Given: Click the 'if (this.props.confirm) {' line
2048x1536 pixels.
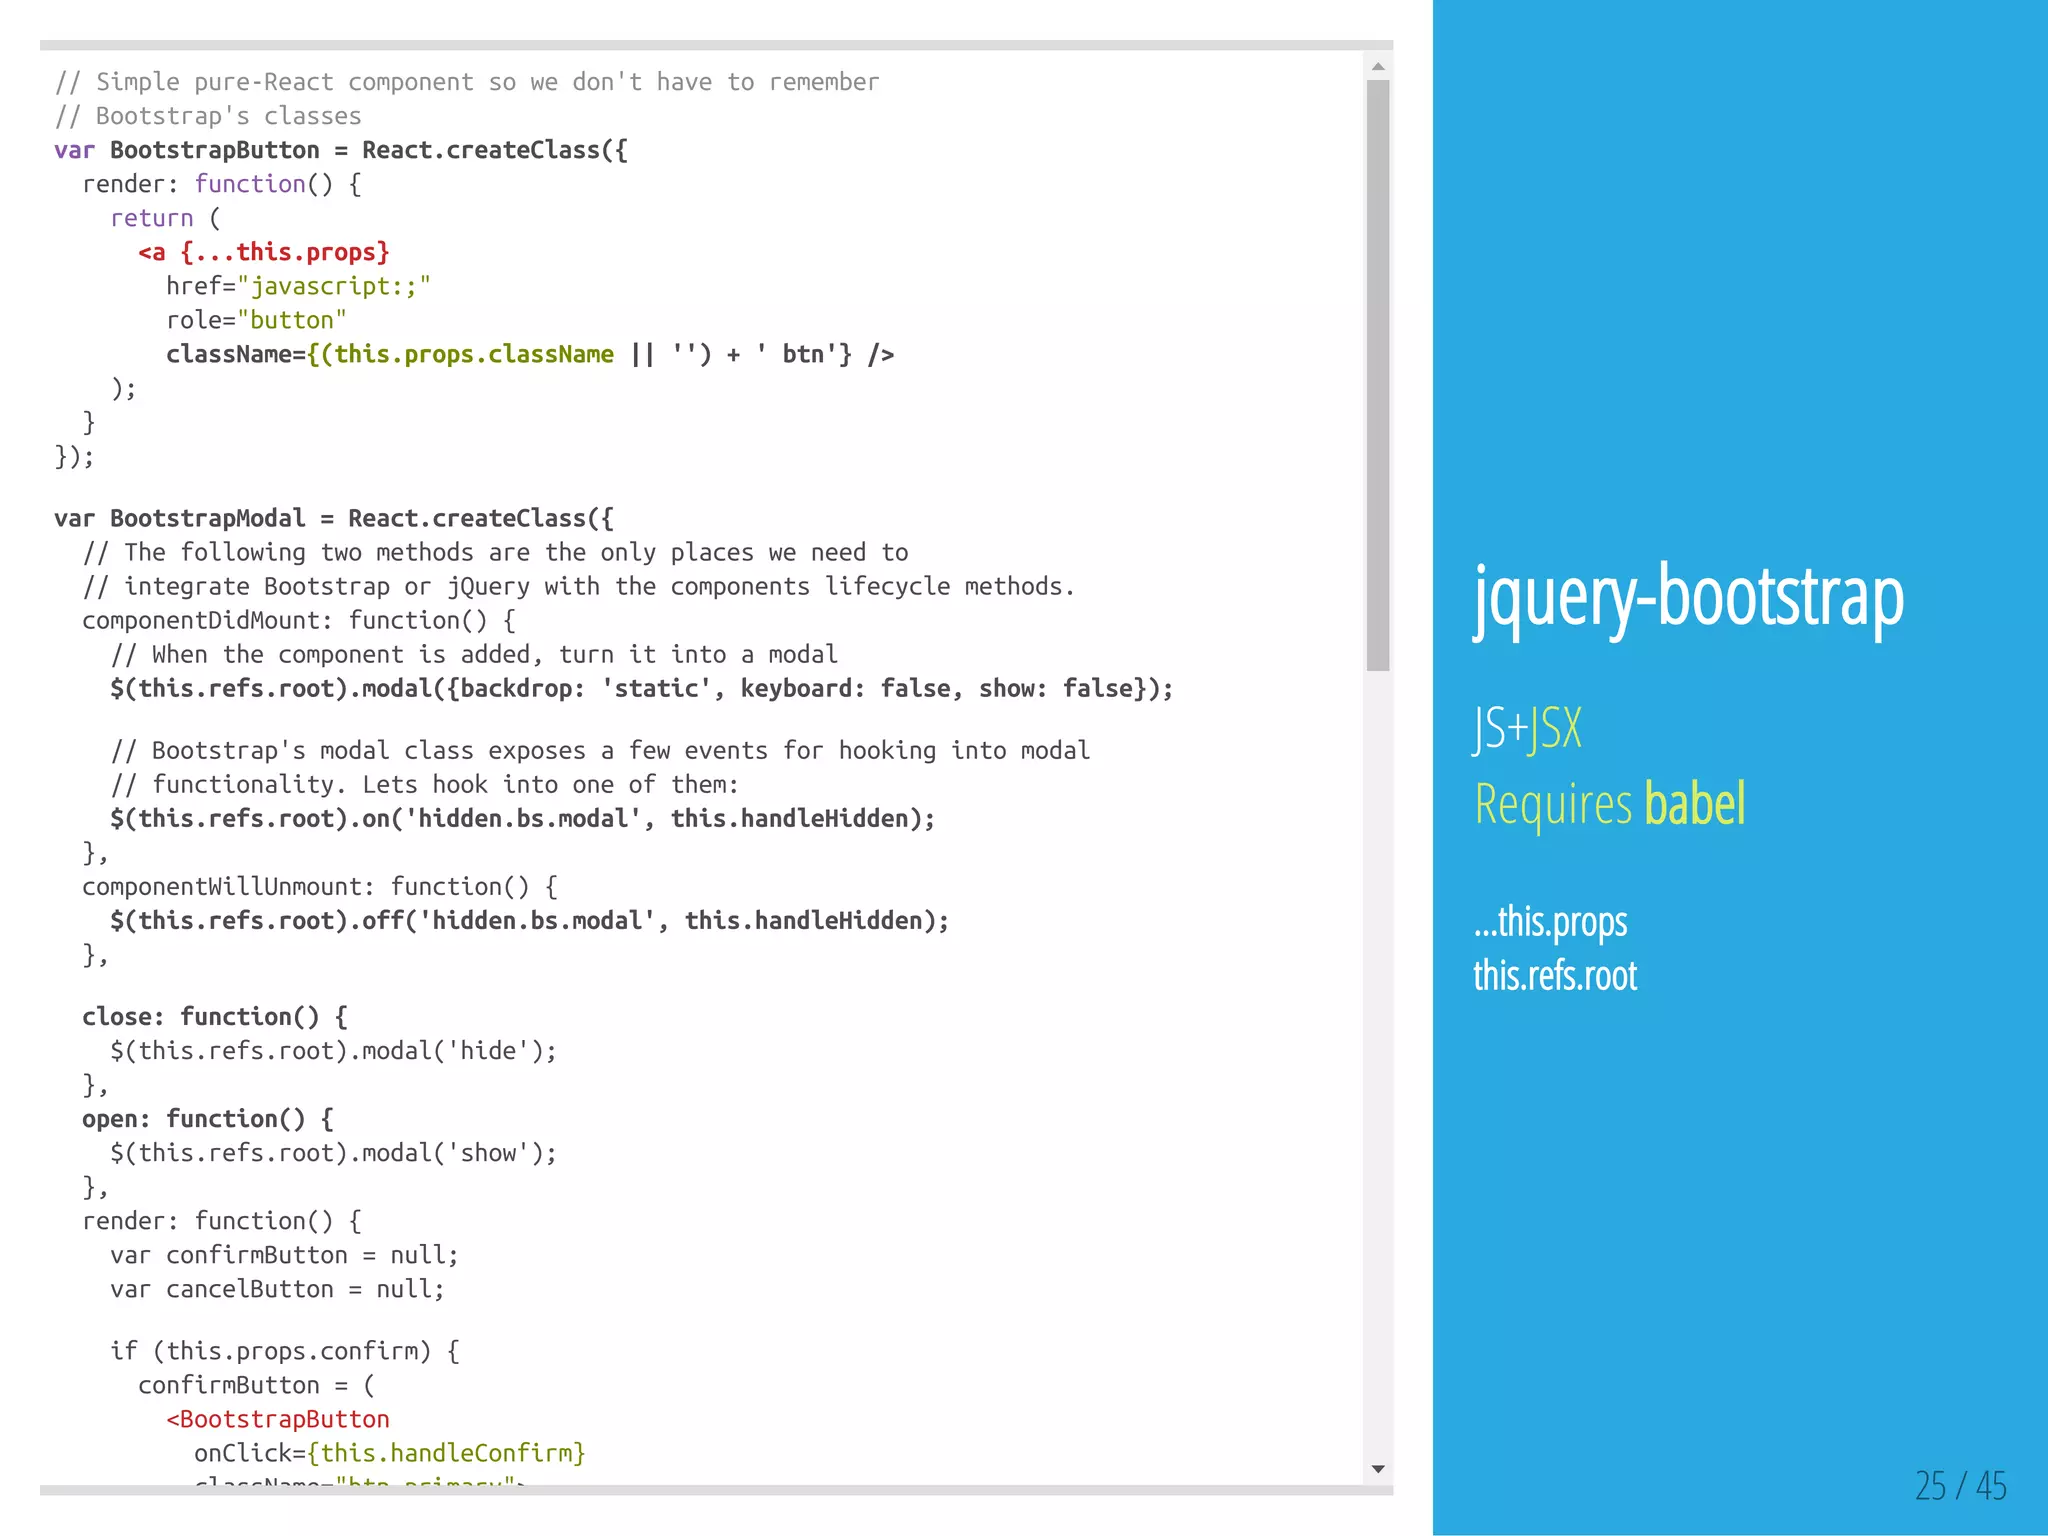Looking at the screenshot, I should 285,1350.
